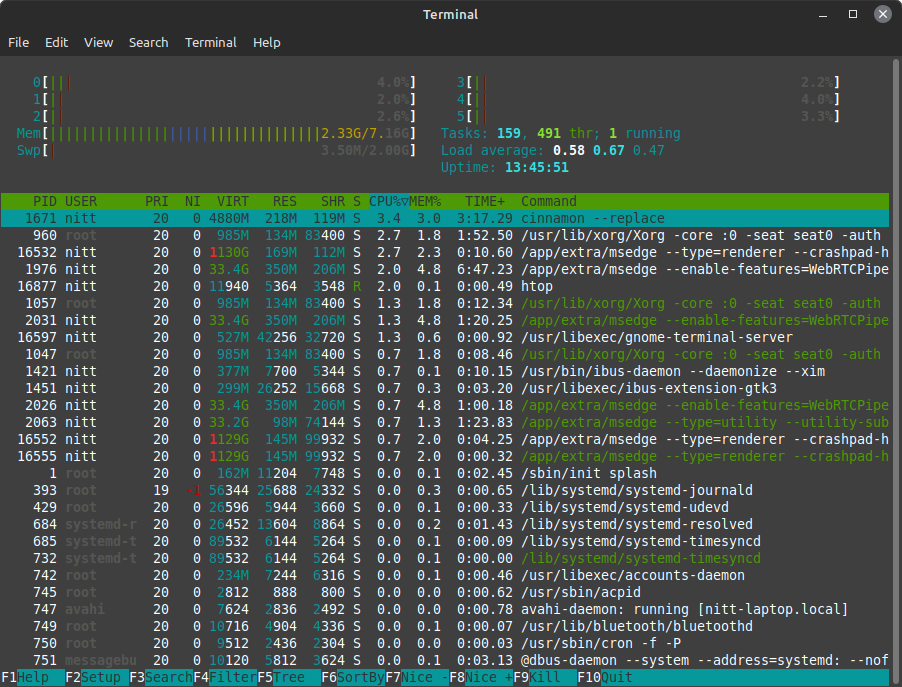Sort by the MEM% column header
The width and height of the screenshot is (902, 687).
pyautogui.click(x=426, y=201)
